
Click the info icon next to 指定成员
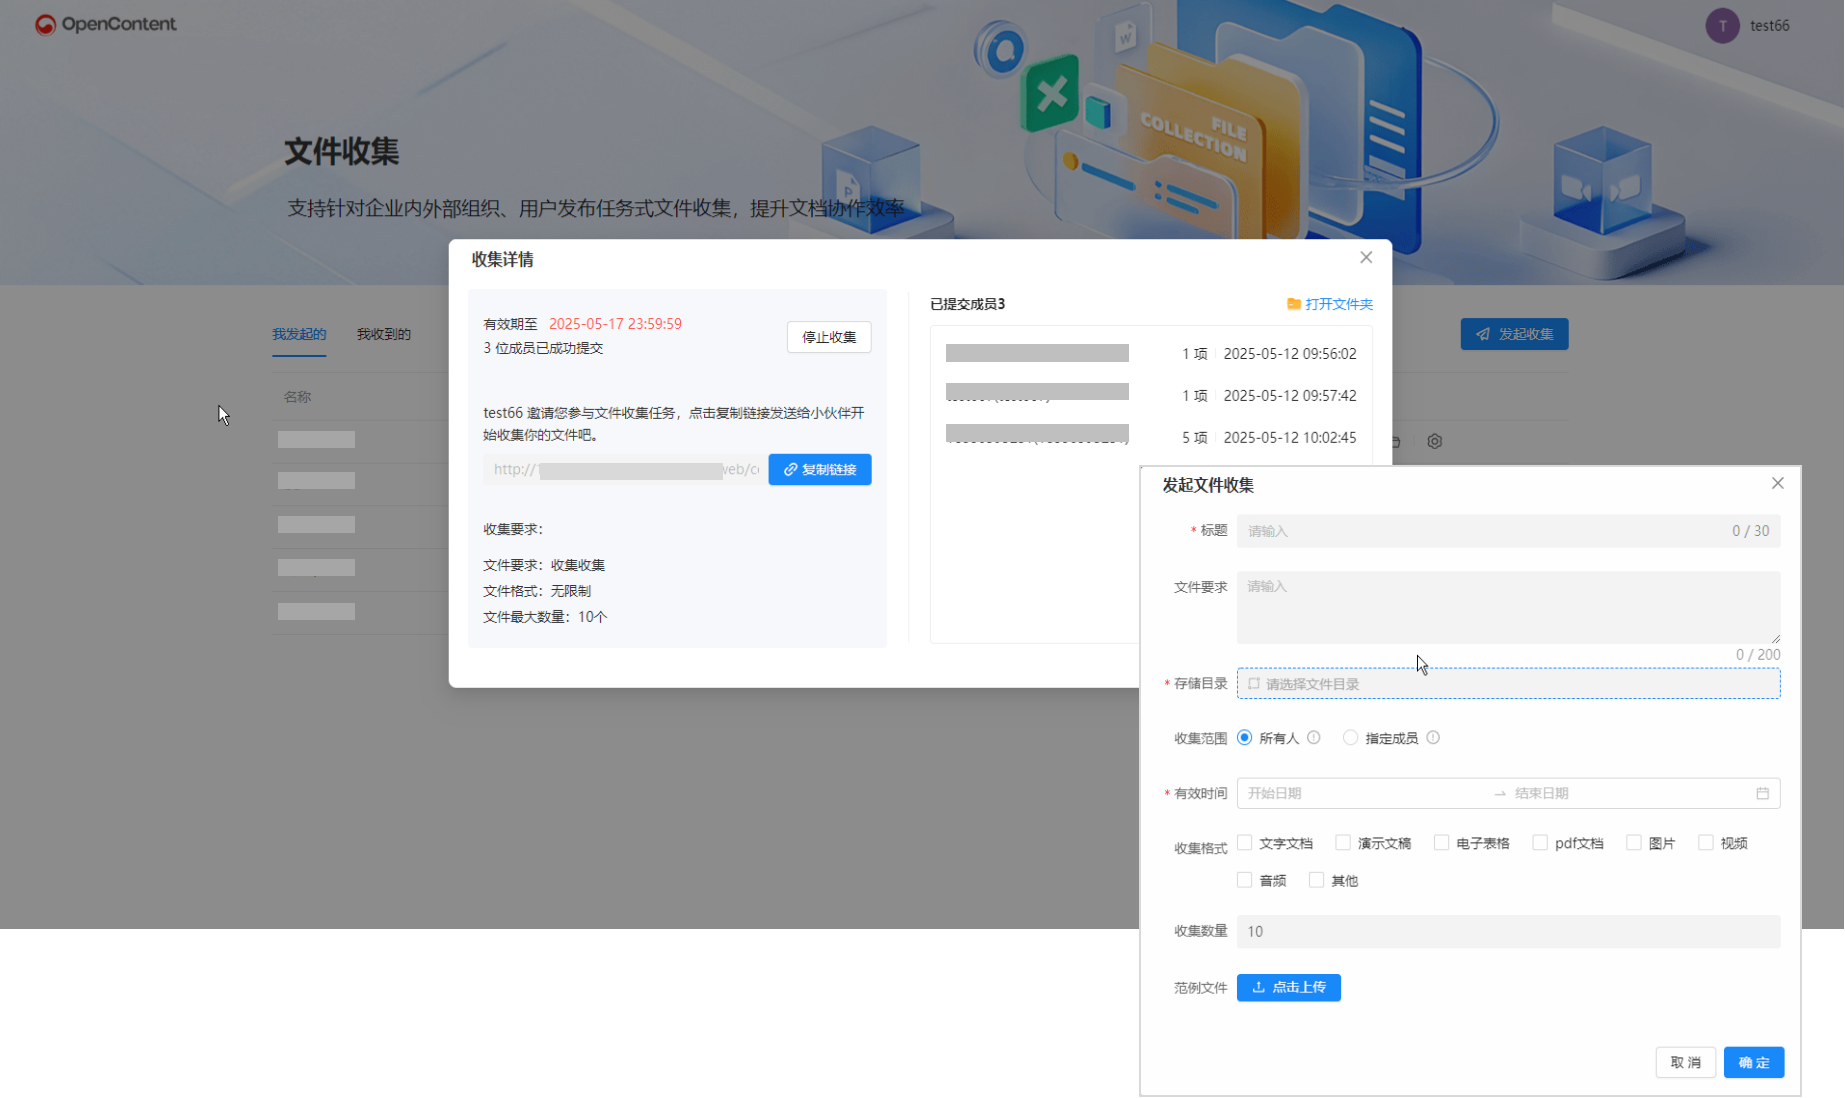pos(1433,738)
